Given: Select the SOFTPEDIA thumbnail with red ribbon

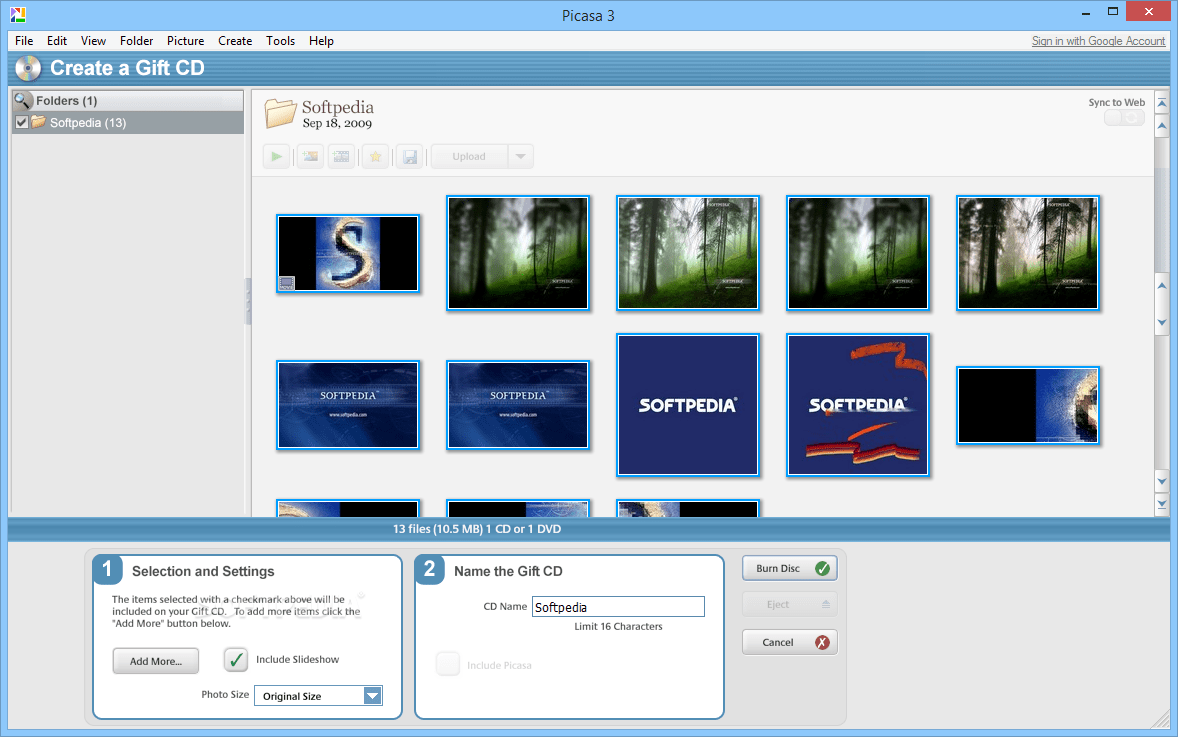Looking at the screenshot, I should click(857, 405).
